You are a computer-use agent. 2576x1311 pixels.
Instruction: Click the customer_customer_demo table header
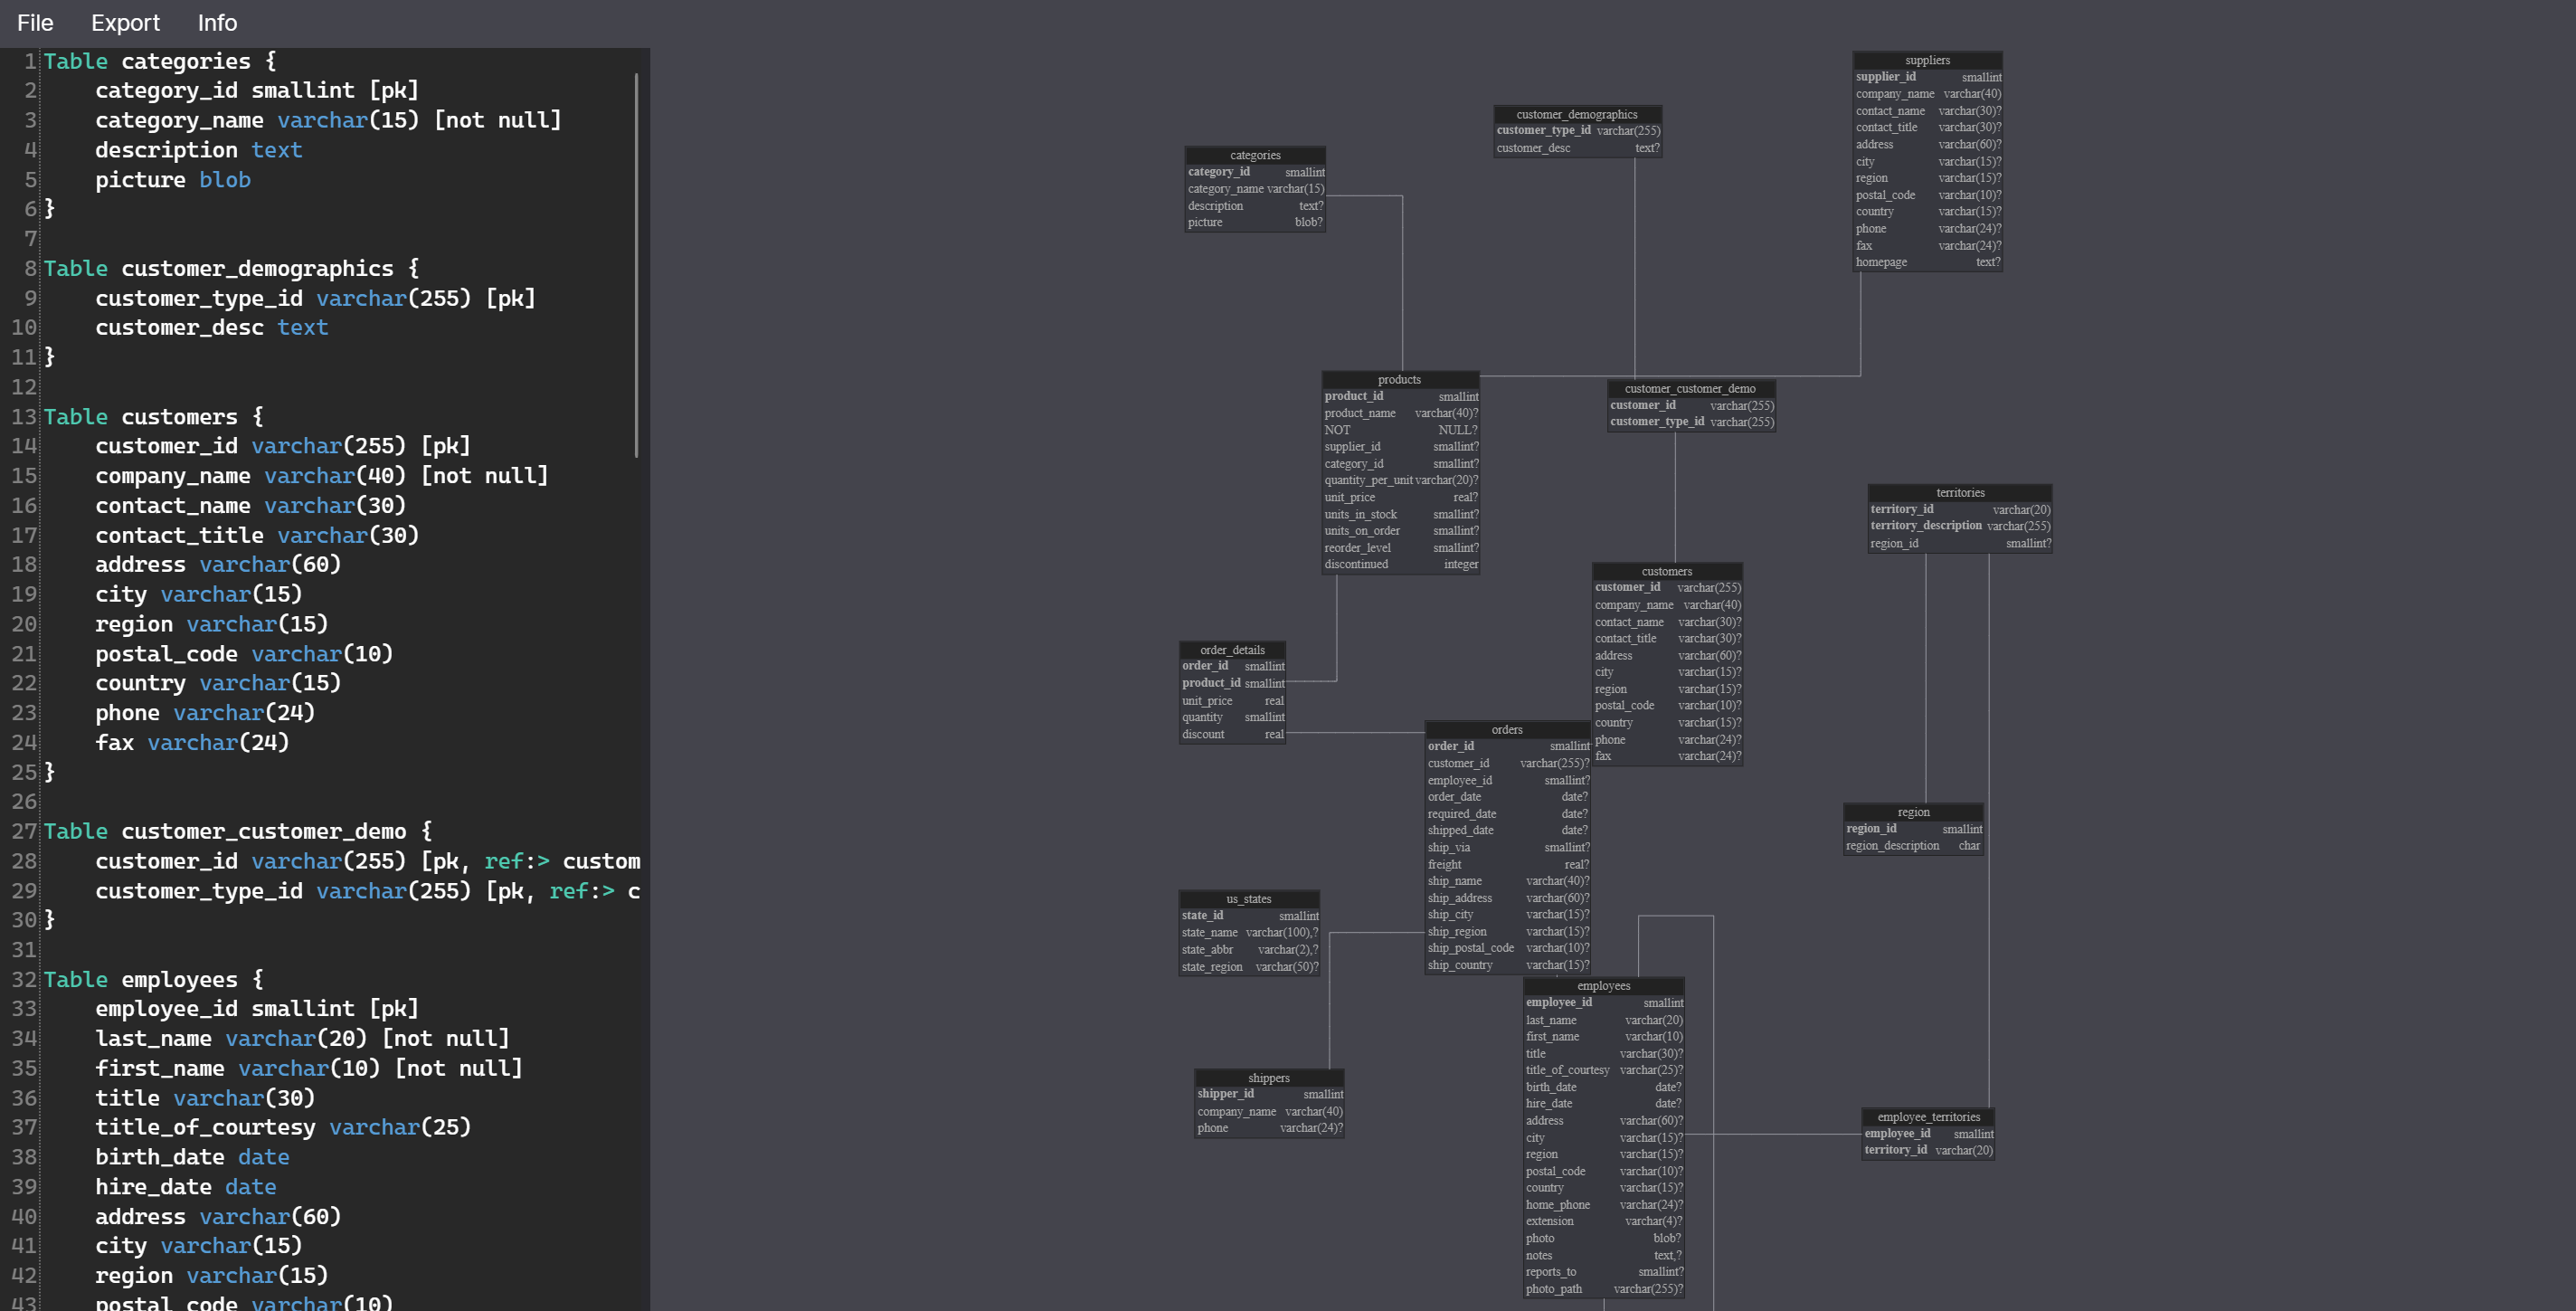(x=1689, y=388)
